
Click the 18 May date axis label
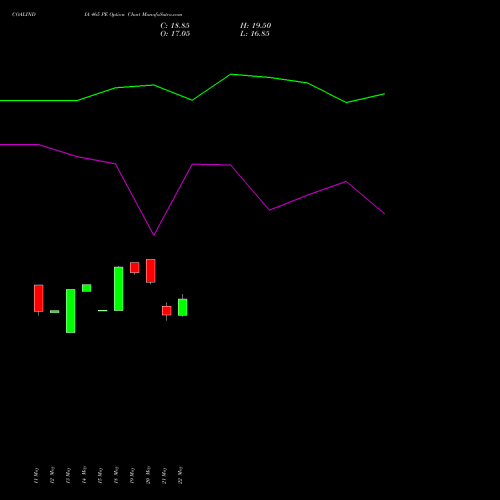point(116,475)
